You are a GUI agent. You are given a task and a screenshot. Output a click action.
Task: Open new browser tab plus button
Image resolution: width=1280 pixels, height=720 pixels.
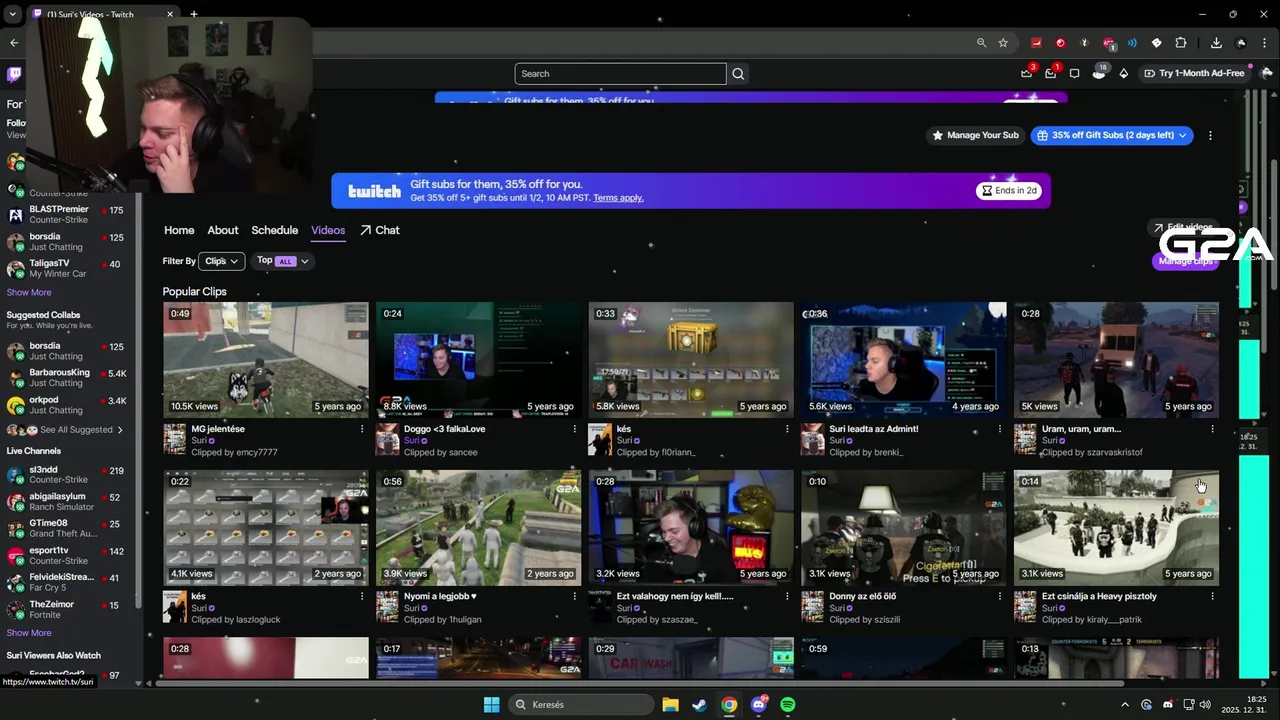pos(193,14)
